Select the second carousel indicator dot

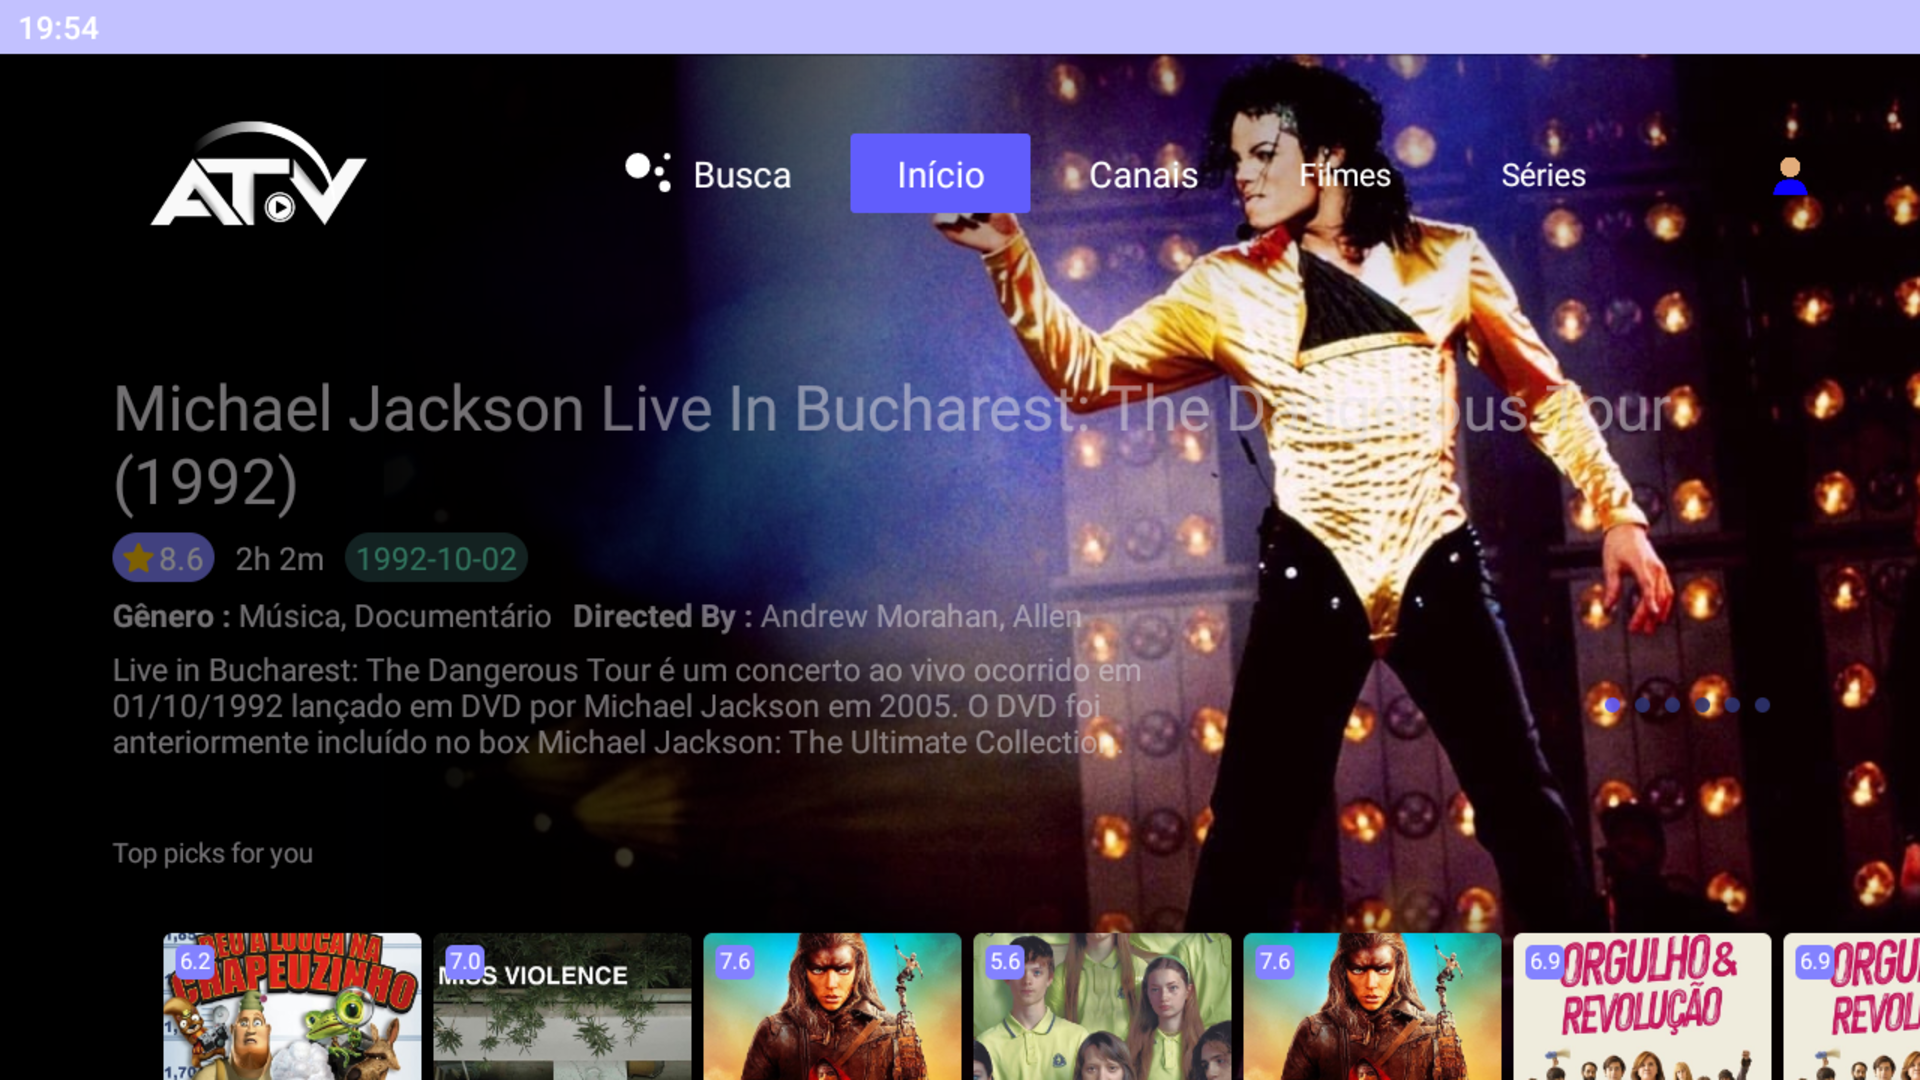1642,705
